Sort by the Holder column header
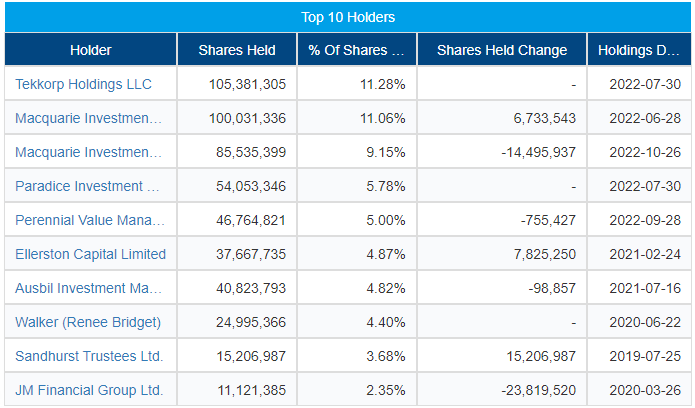 (x=91, y=50)
